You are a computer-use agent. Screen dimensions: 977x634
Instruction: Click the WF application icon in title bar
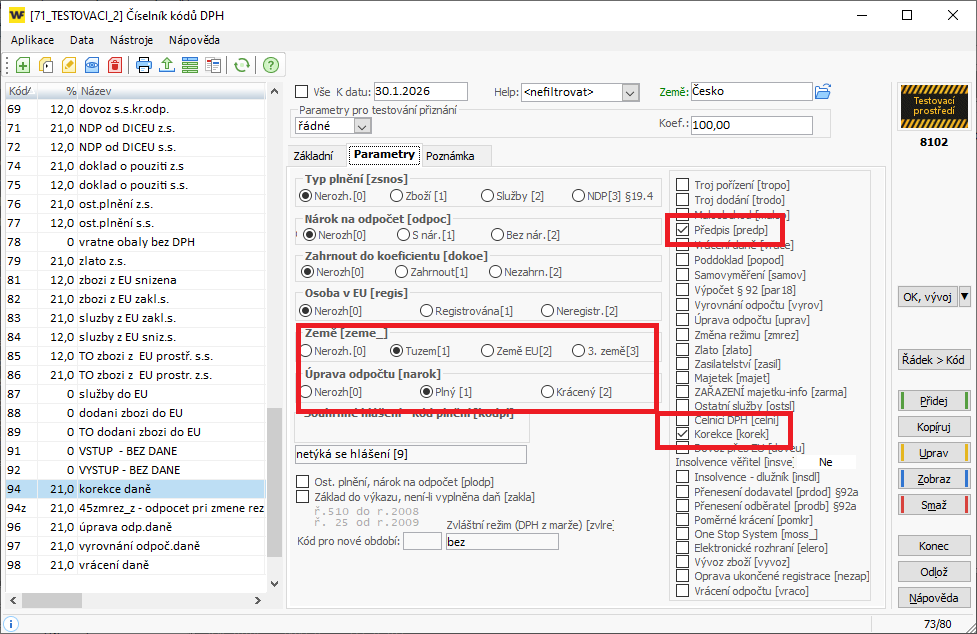17,15
